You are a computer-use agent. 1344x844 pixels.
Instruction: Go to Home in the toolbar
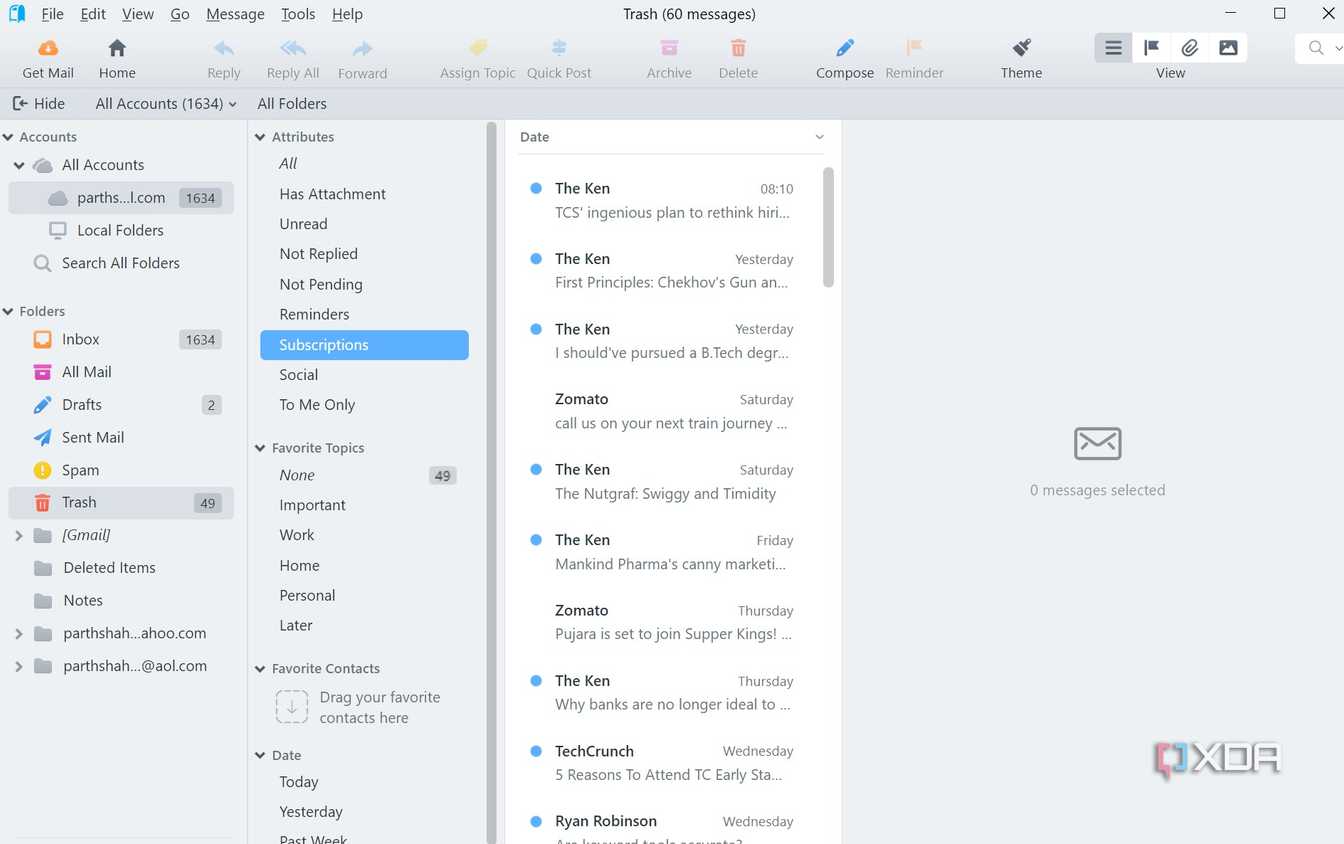[117, 48]
